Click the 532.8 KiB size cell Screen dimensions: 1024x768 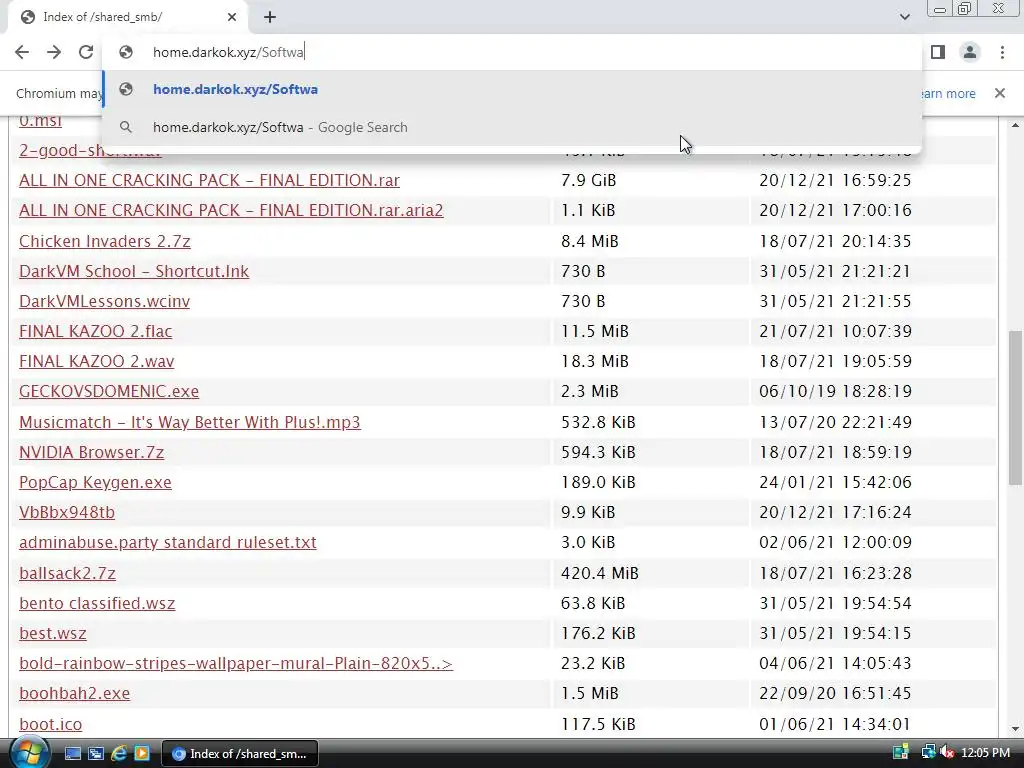(598, 422)
